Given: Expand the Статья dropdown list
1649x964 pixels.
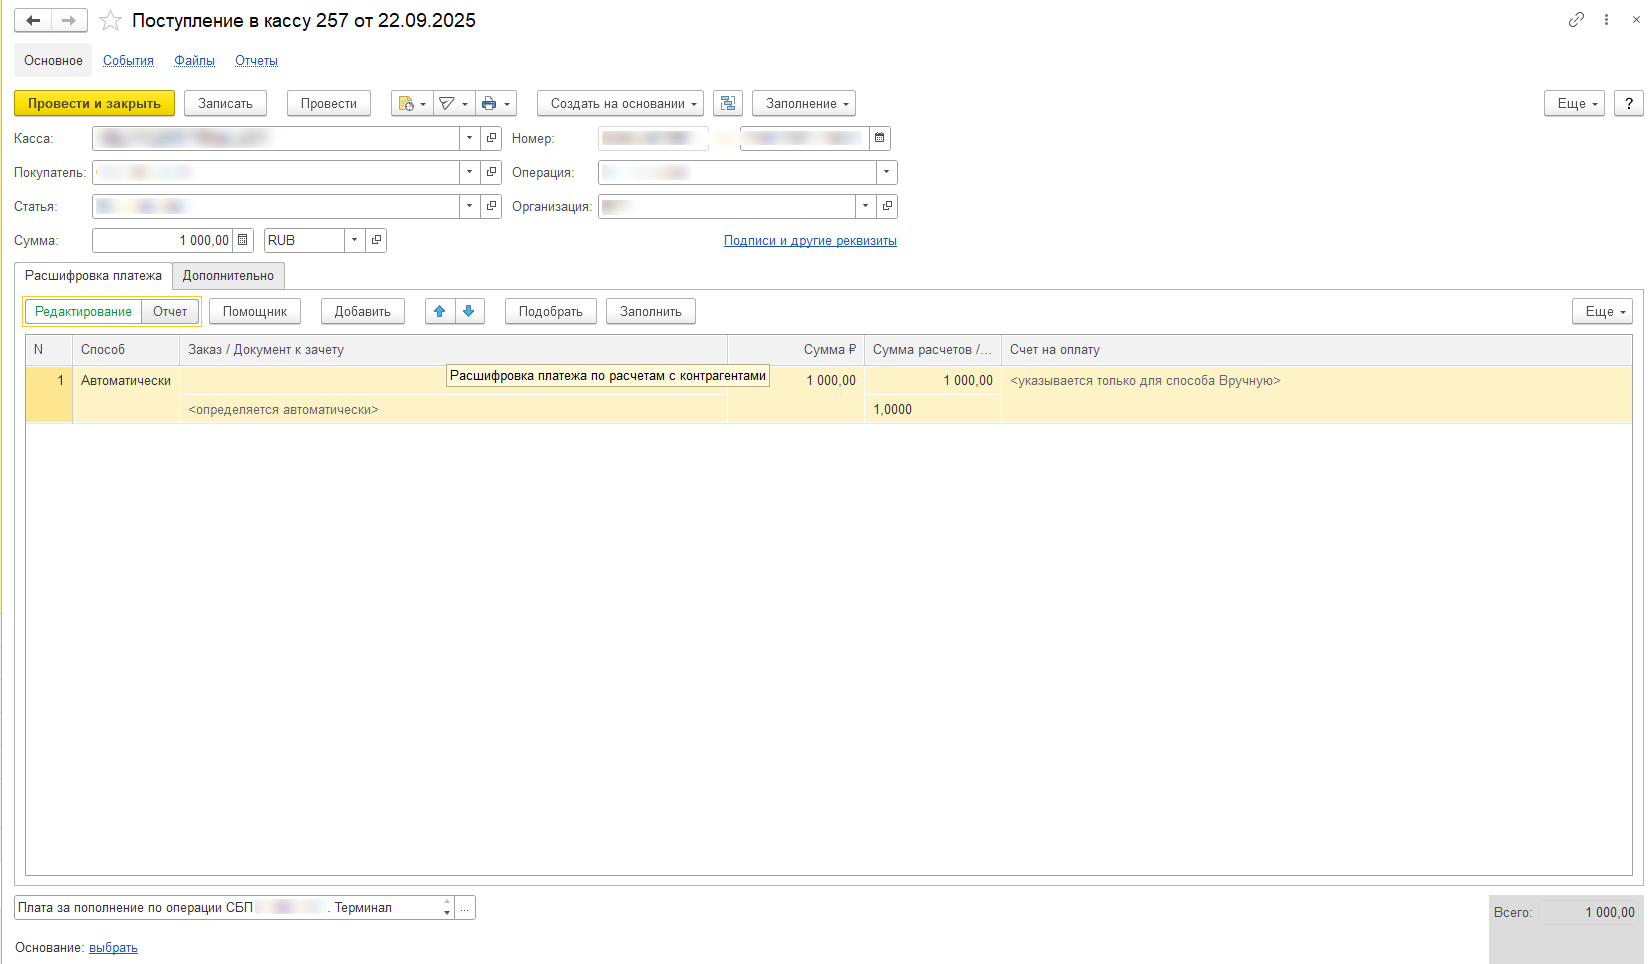Looking at the screenshot, I should [470, 206].
